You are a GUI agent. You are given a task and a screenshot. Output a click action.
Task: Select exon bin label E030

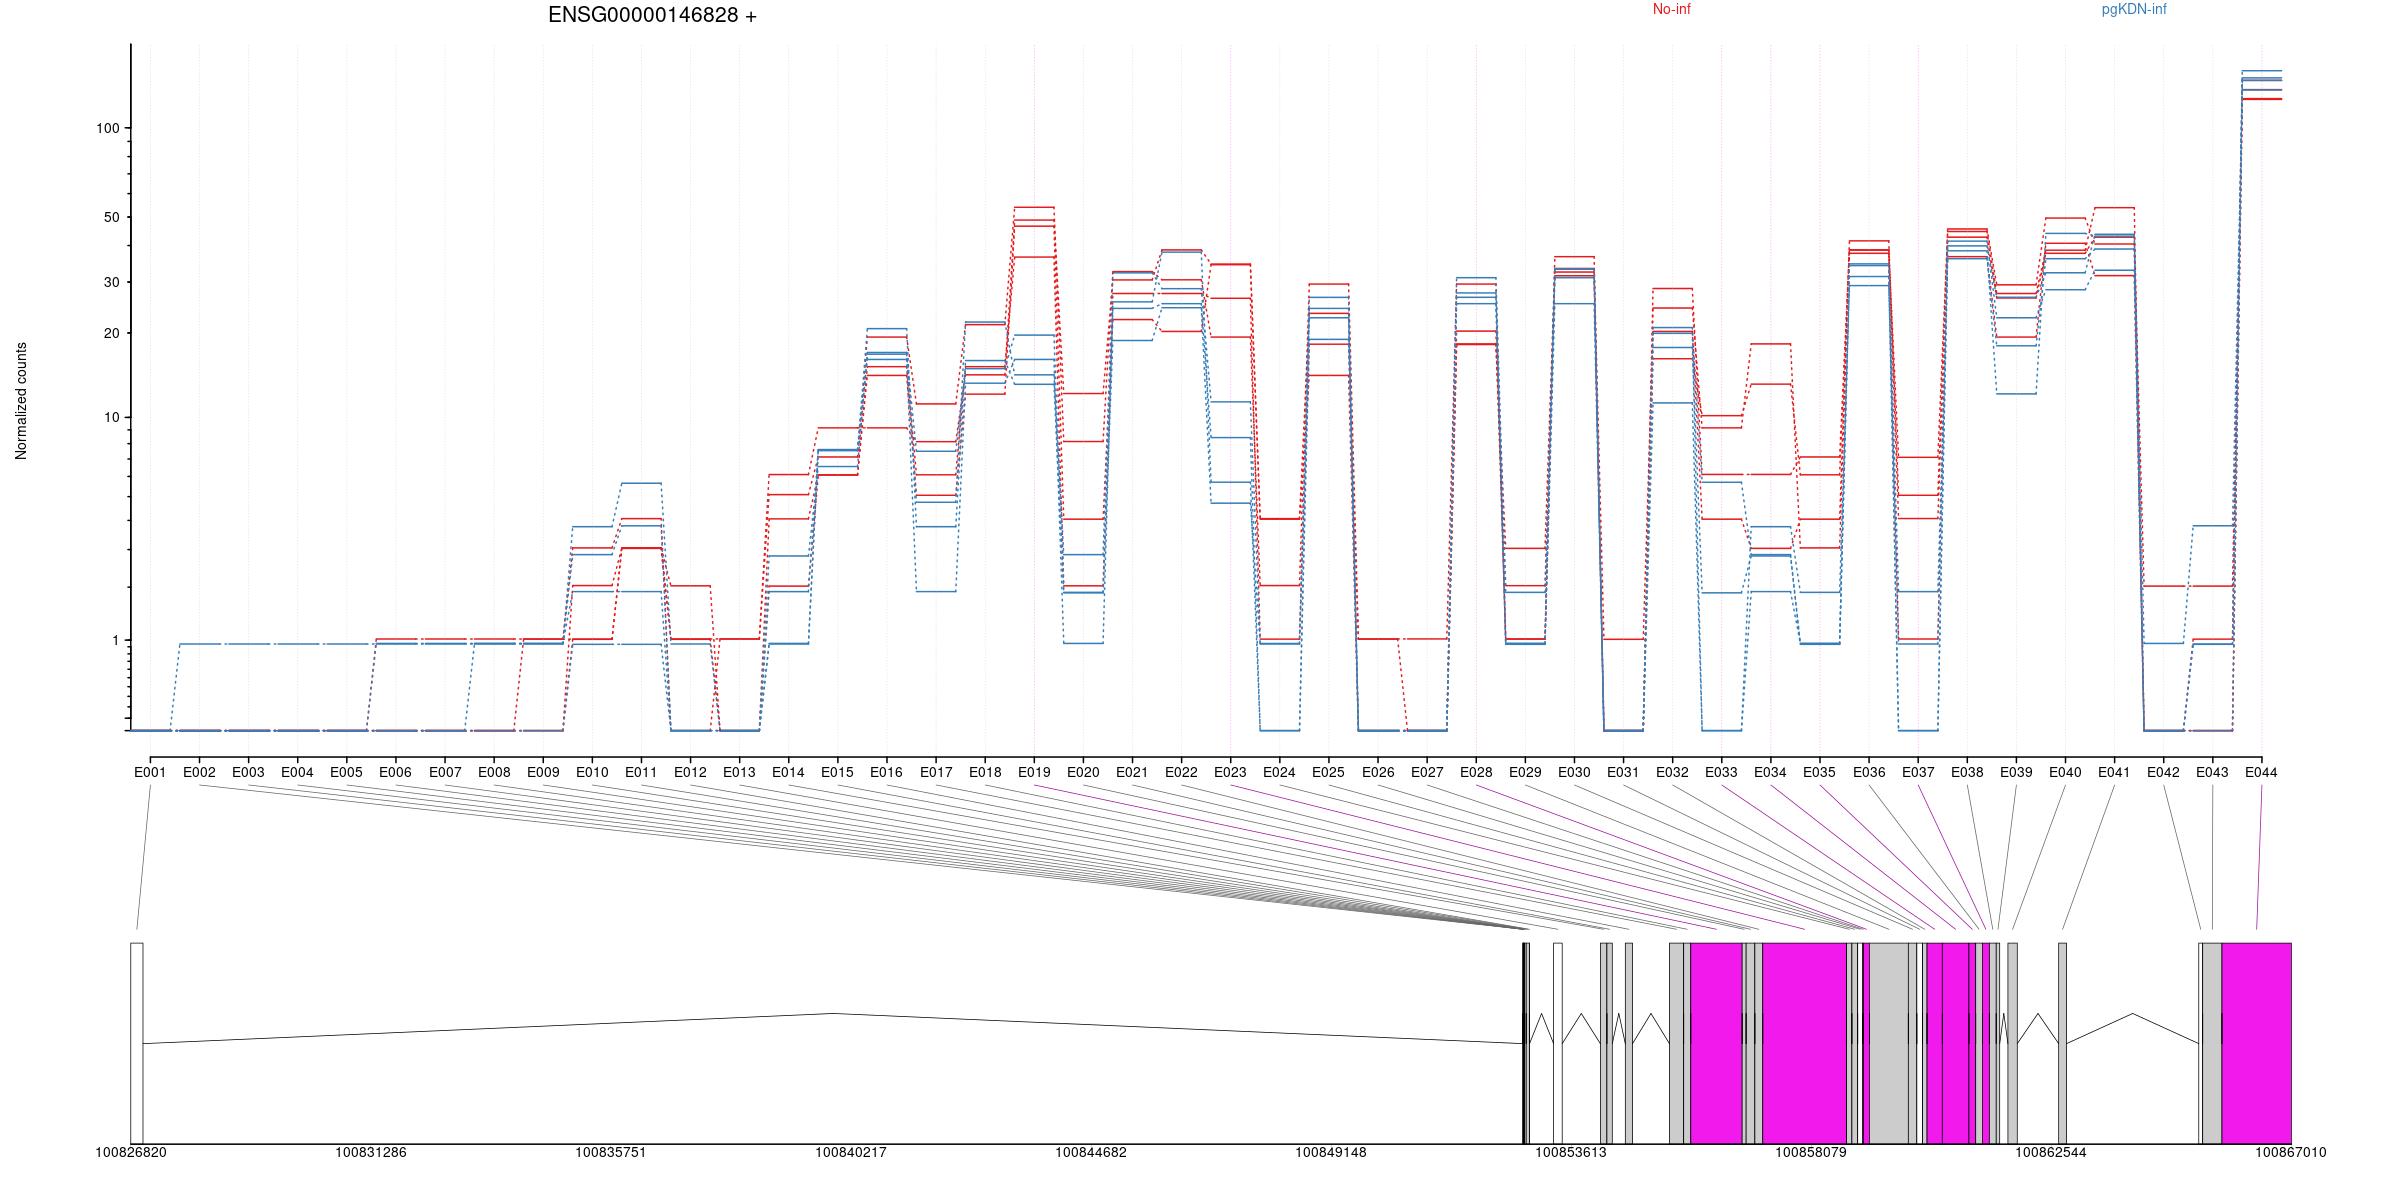click(1574, 772)
